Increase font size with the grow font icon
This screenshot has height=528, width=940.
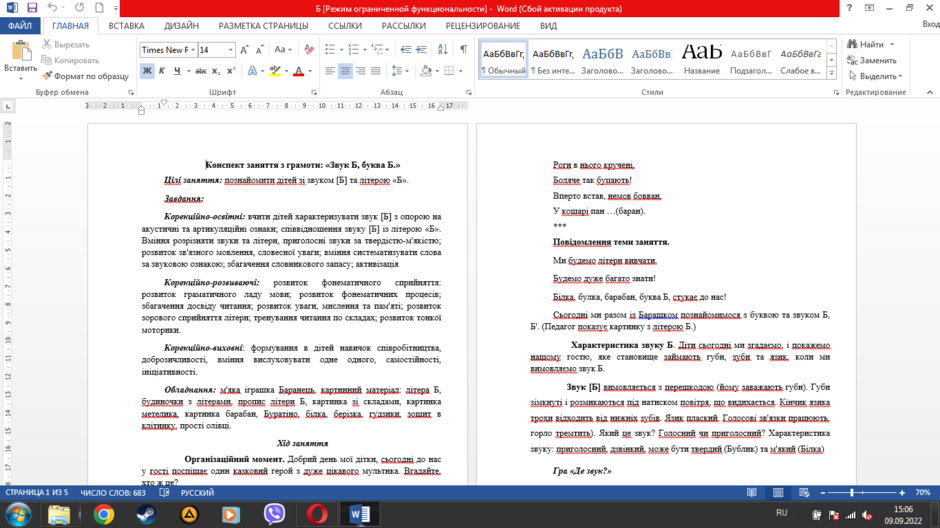tap(245, 50)
